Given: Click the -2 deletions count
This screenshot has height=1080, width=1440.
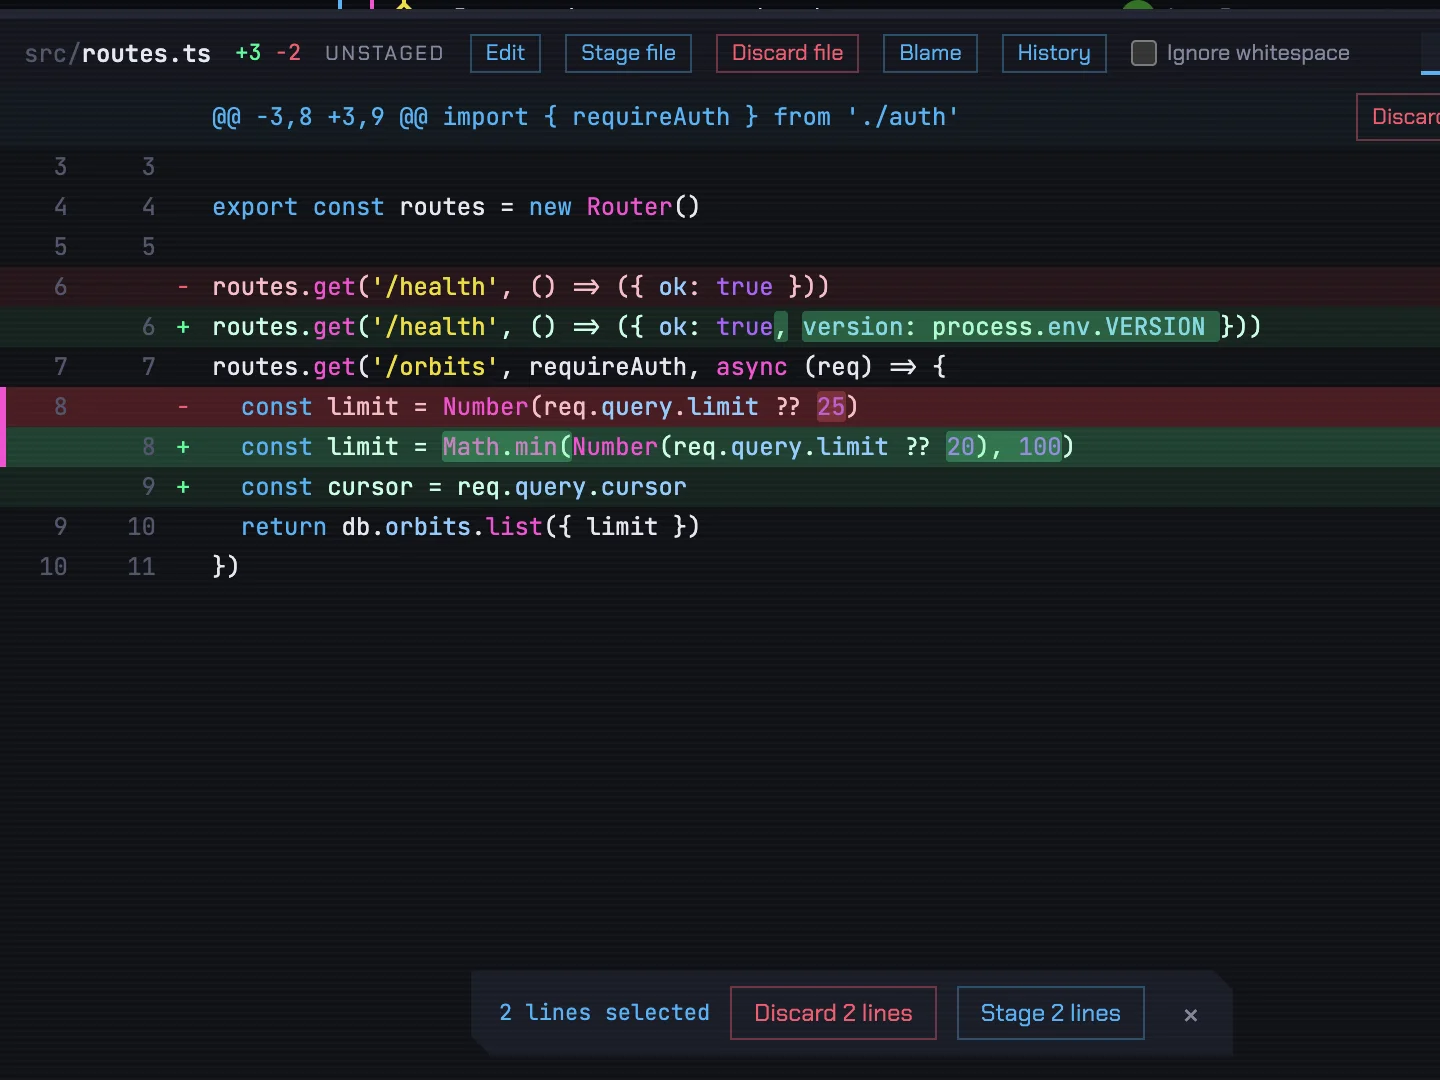Looking at the screenshot, I should 288,53.
